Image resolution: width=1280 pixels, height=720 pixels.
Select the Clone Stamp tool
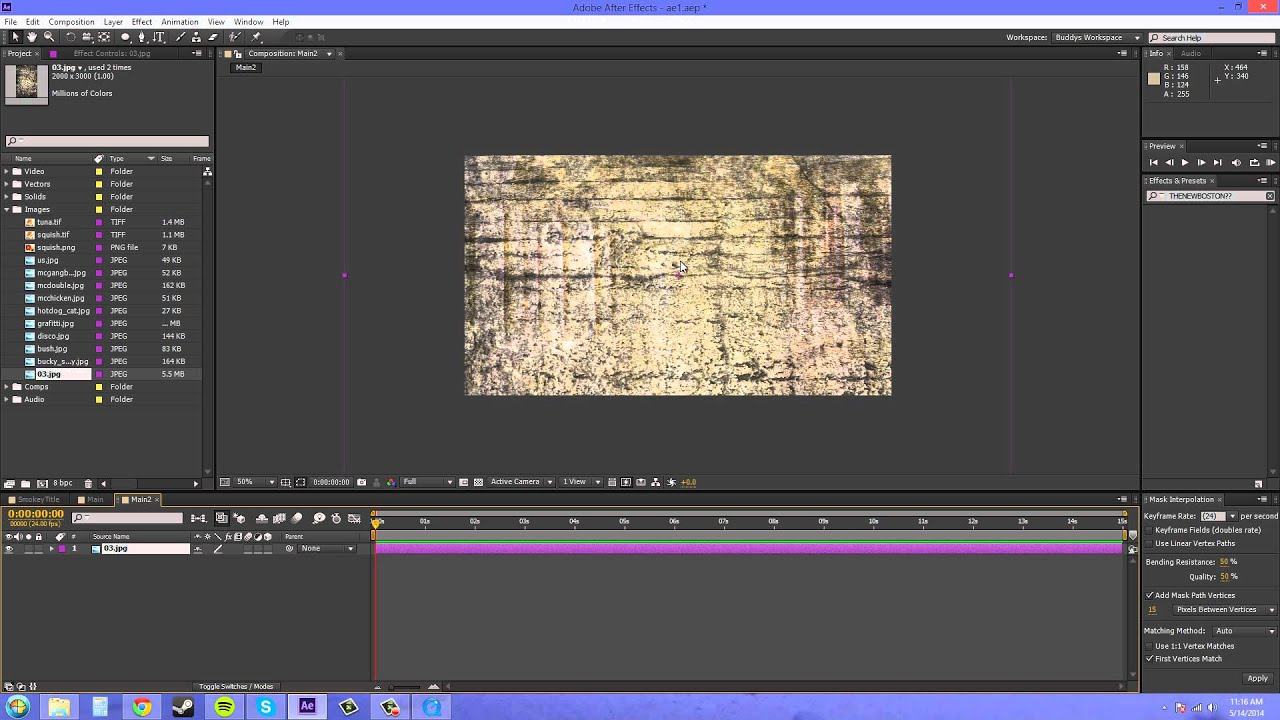click(197, 37)
